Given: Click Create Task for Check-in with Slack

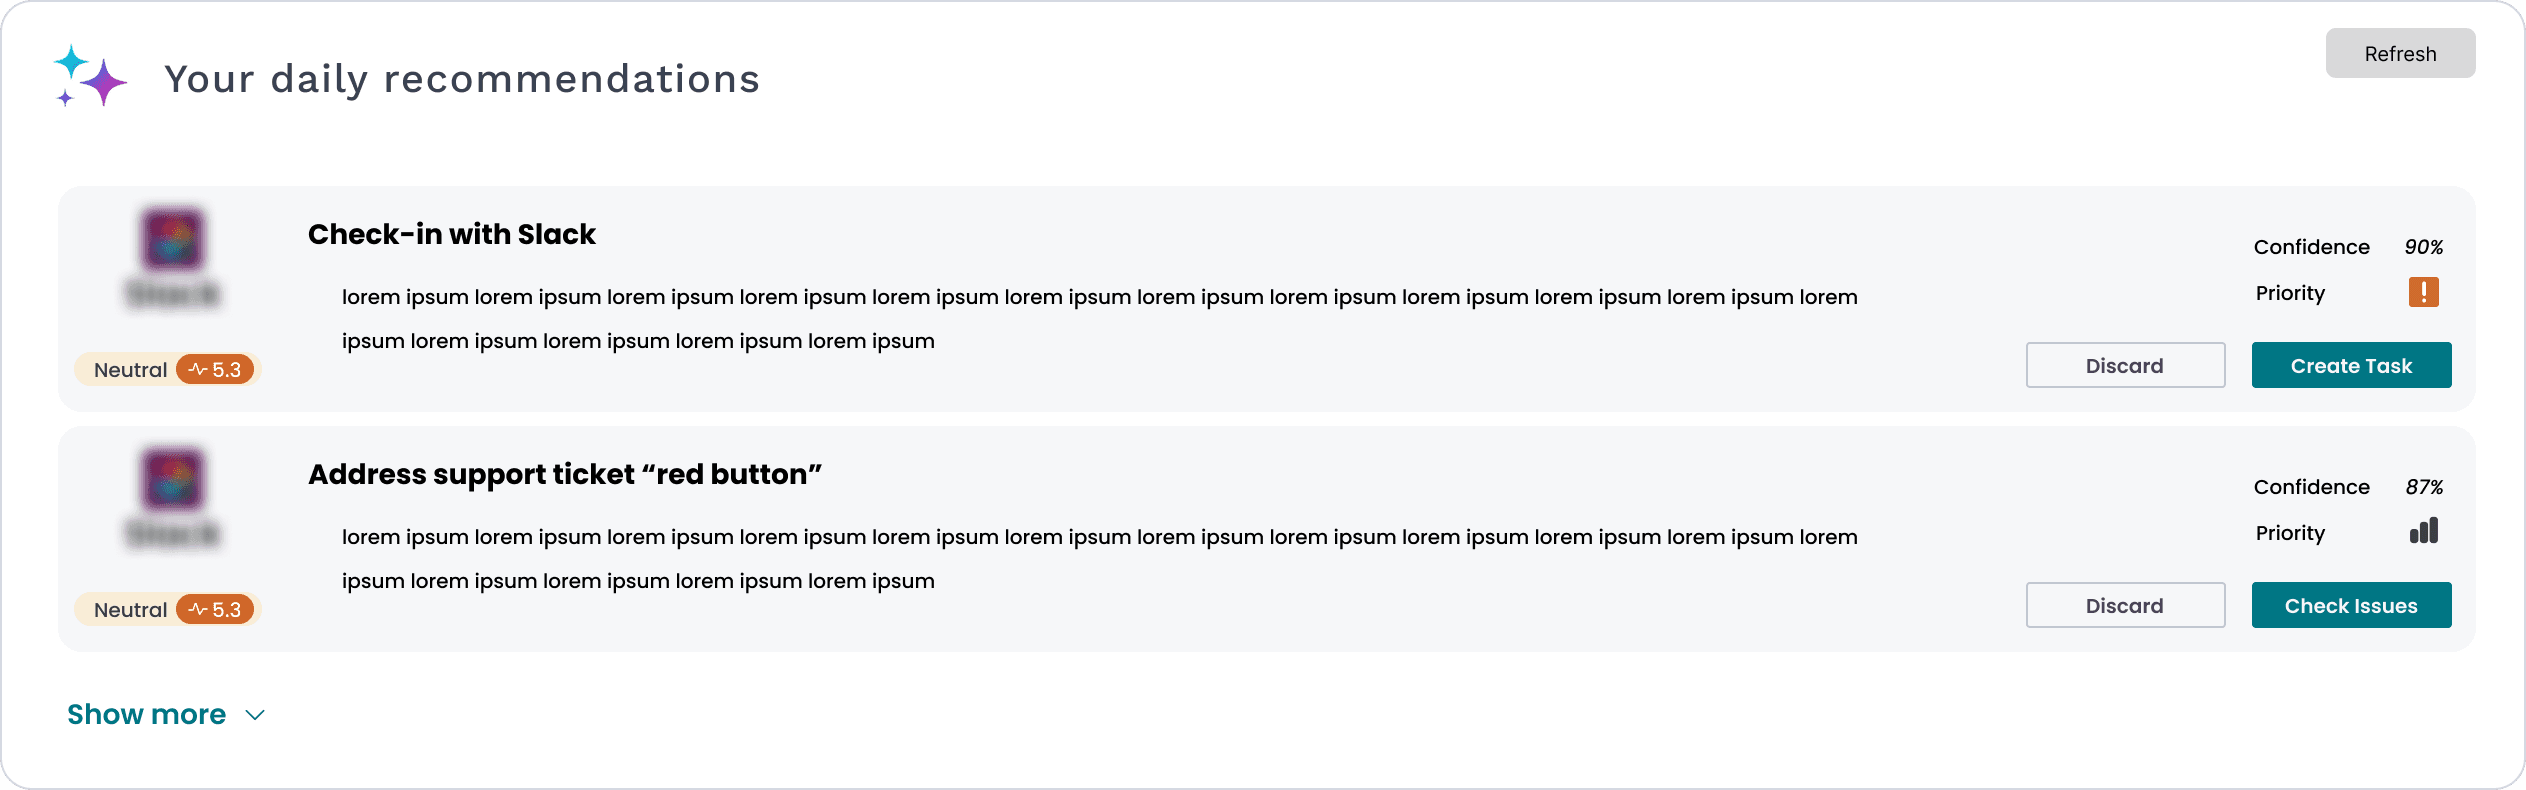Looking at the screenshot, I should [2351, 365].
